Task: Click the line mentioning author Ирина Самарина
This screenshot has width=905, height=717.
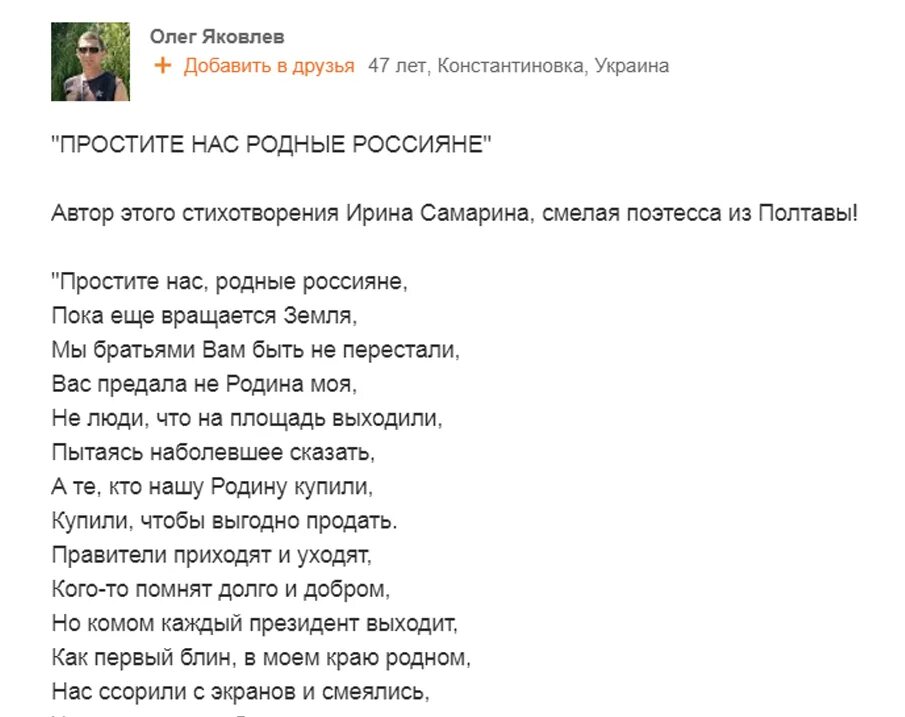Action: [455, 213]
